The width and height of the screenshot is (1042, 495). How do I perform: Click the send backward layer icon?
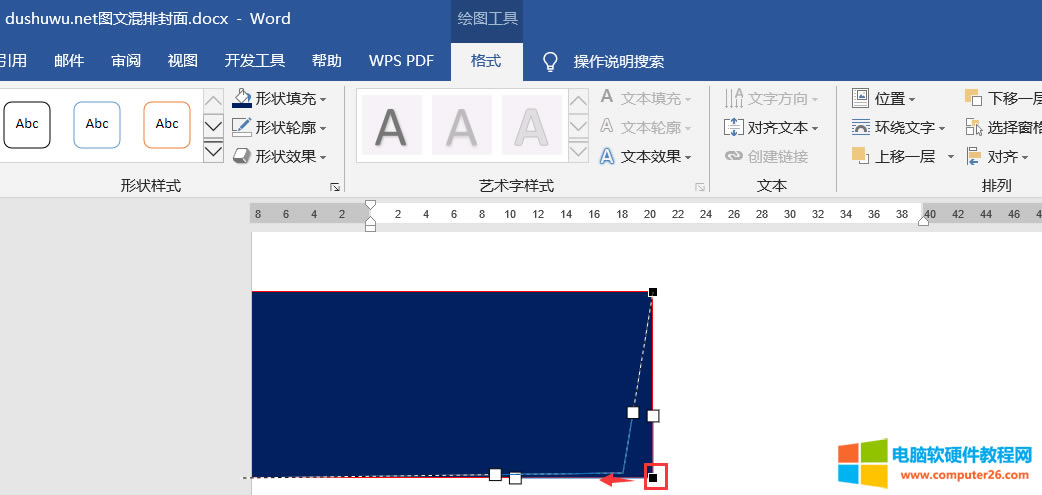point(974,98)
